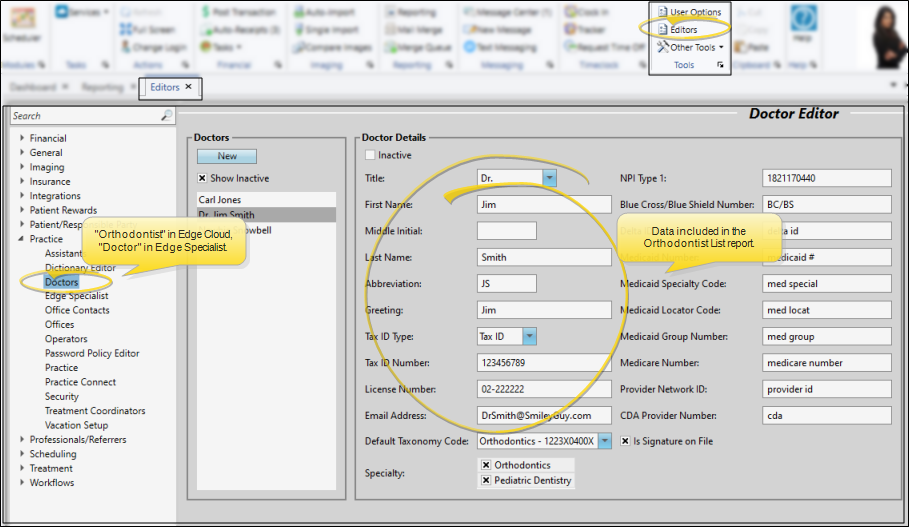The height and width of the screenshot is (528, 909).
Task: Expand the Financial tree node
Action: (x=22, y=138)
